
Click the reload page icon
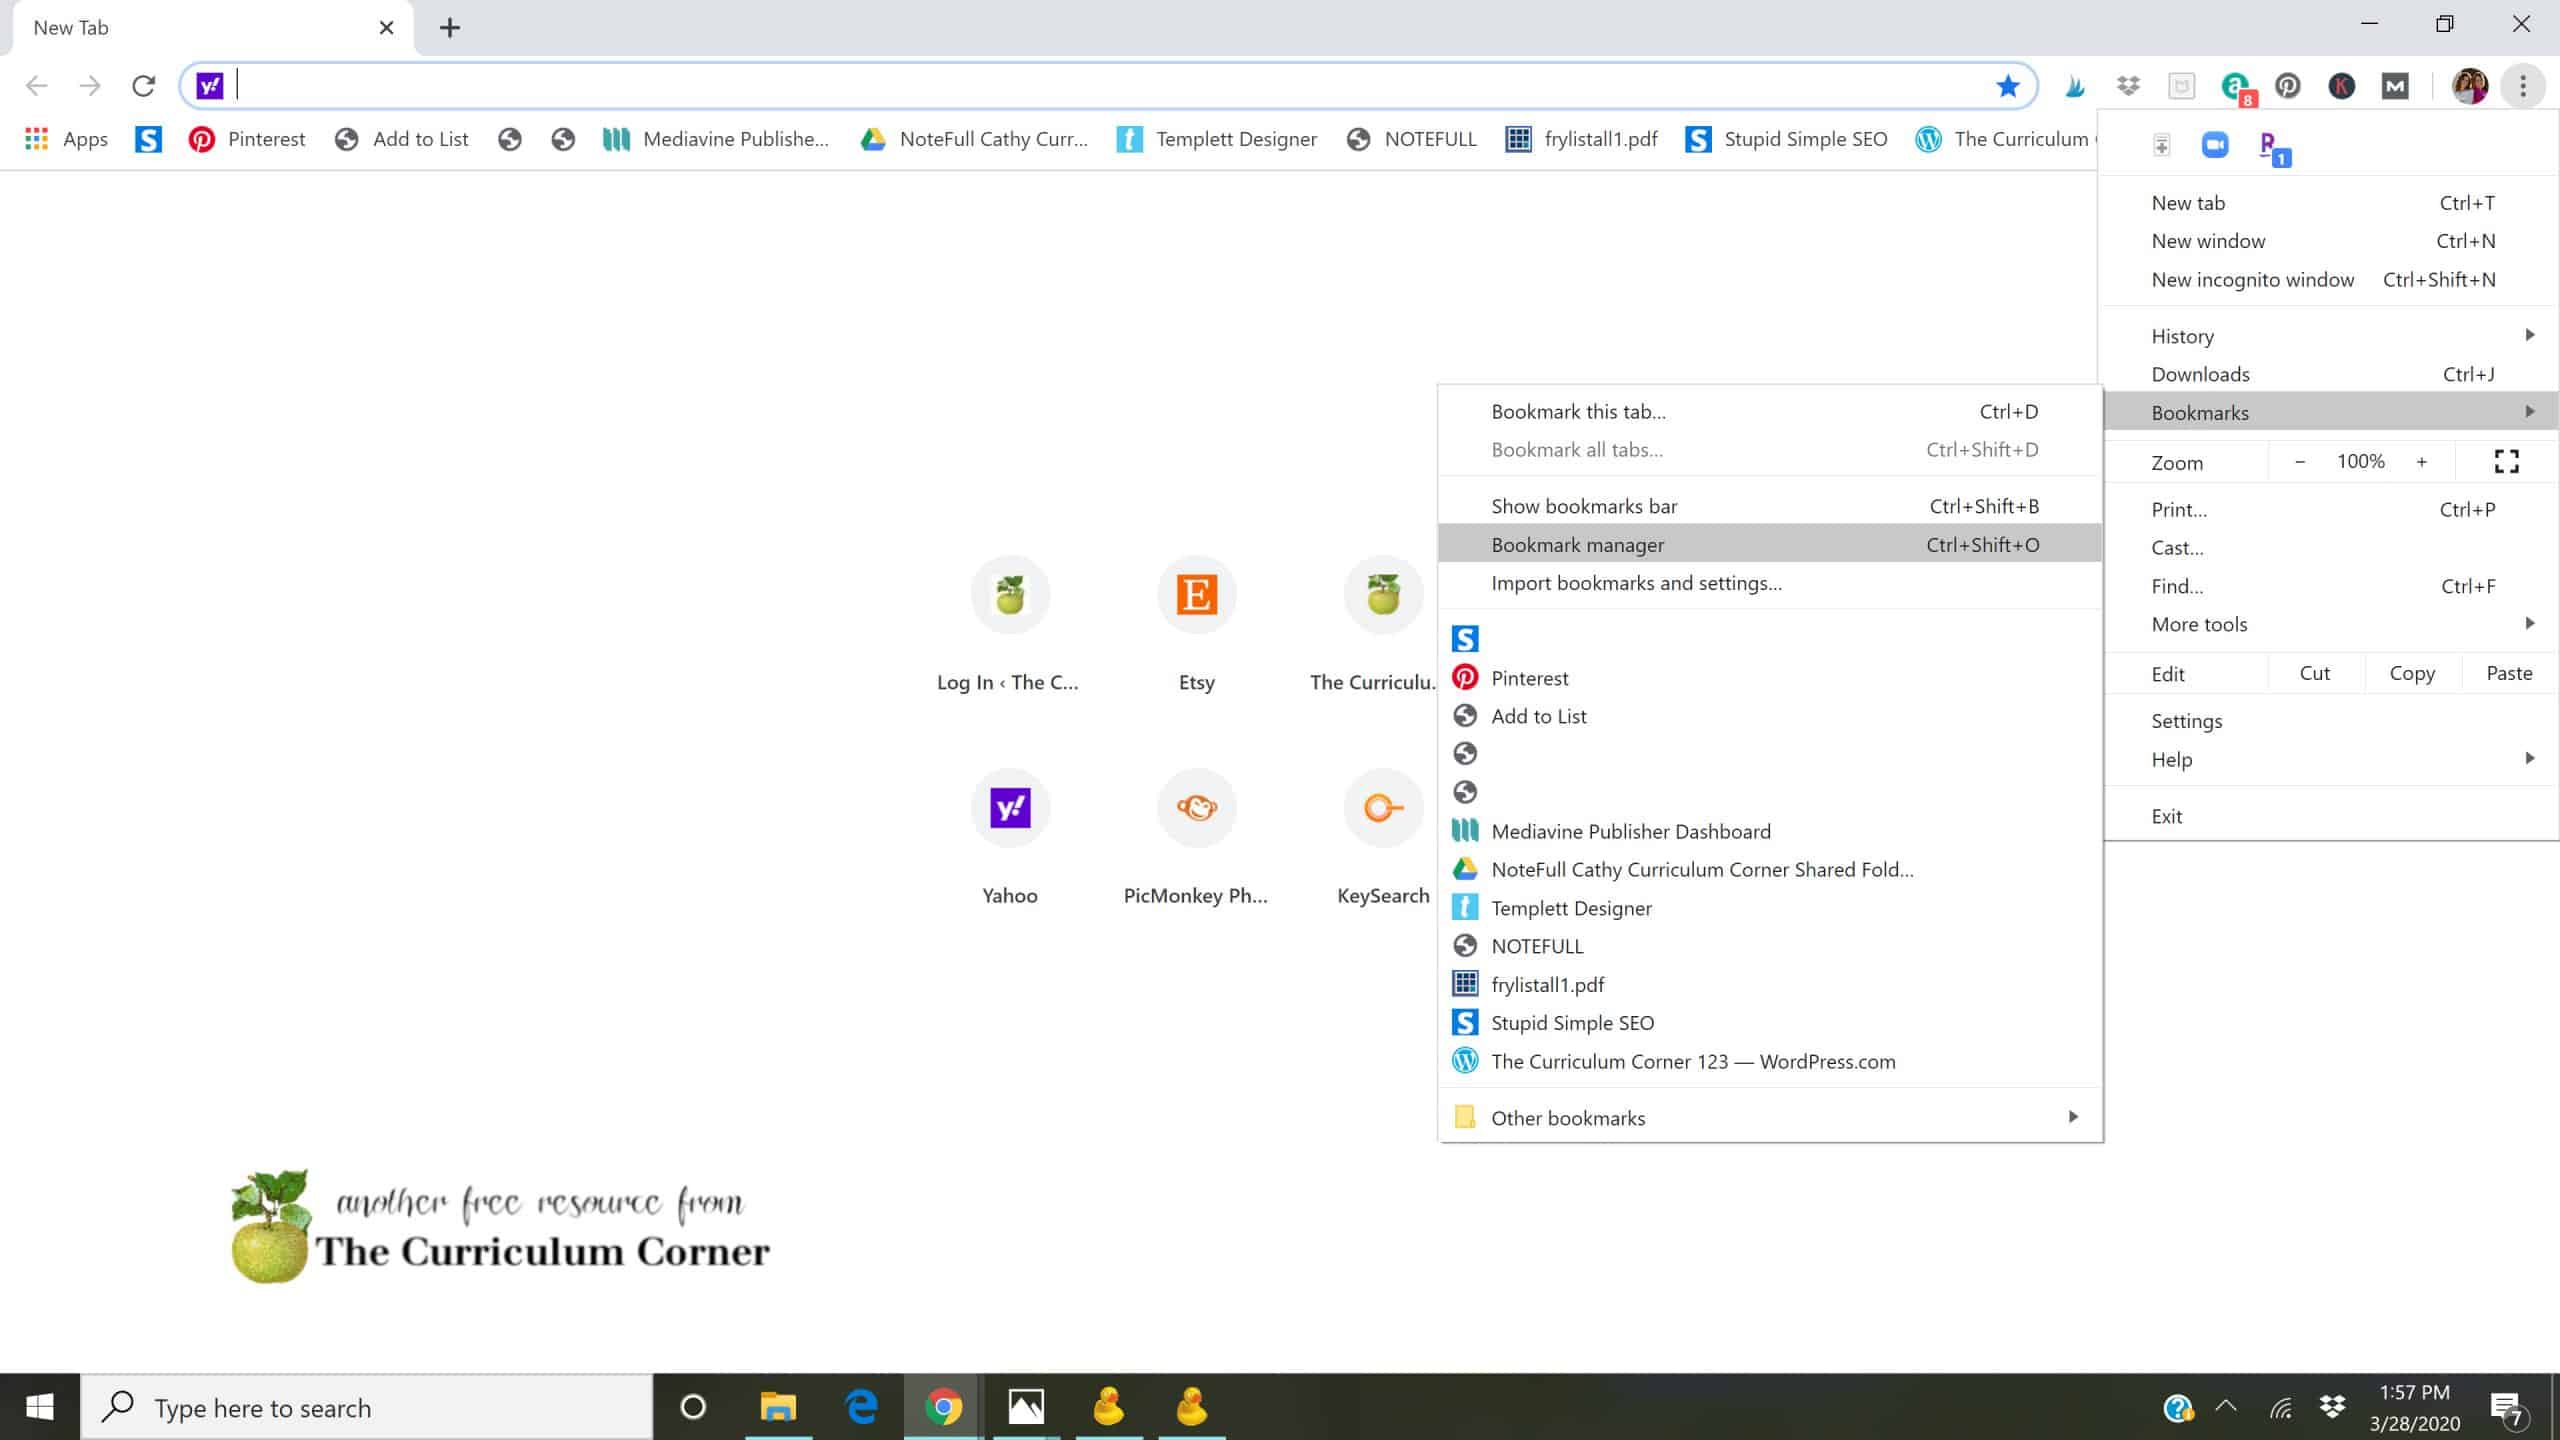click(x=144, y=85)
